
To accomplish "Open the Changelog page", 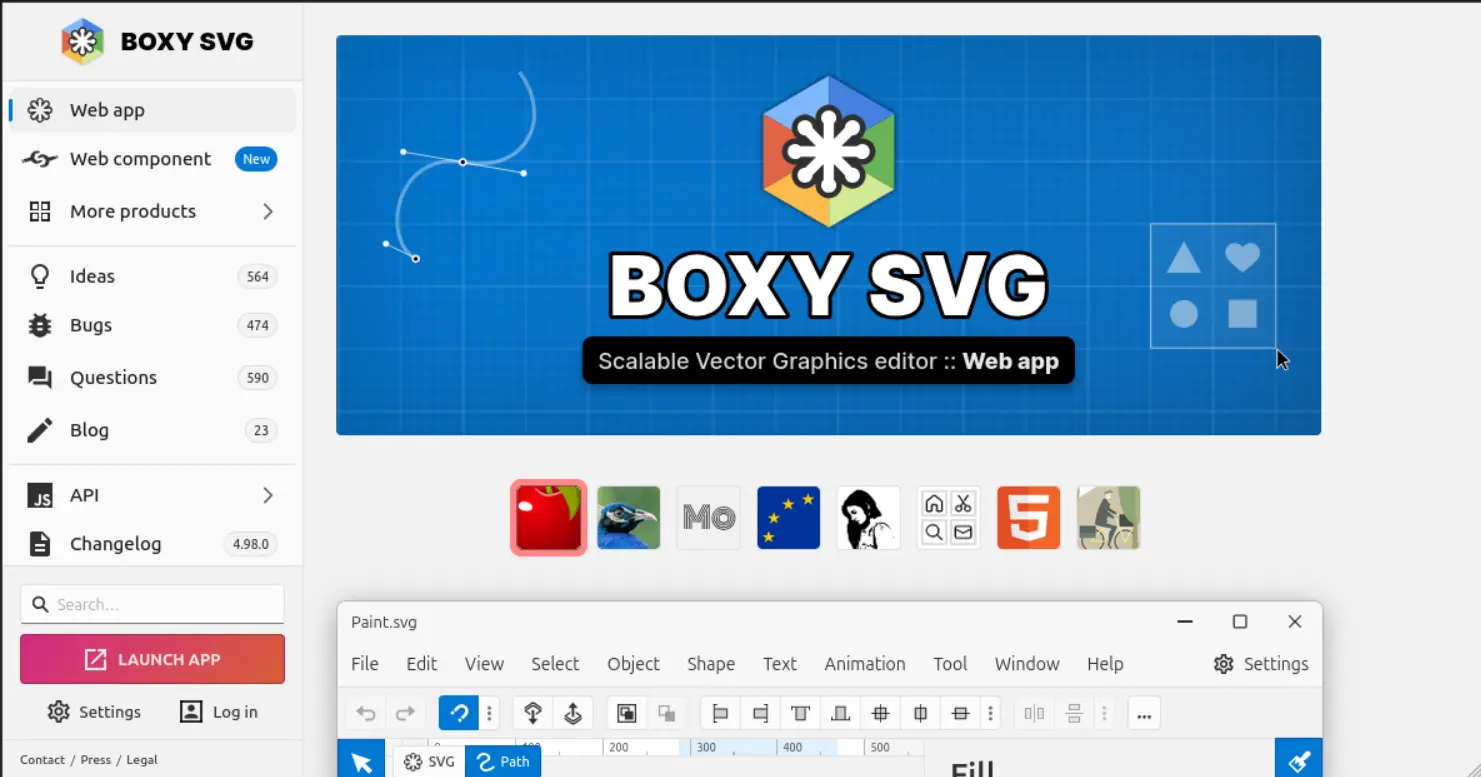I will pyautogui.click(x=115, y=543).
